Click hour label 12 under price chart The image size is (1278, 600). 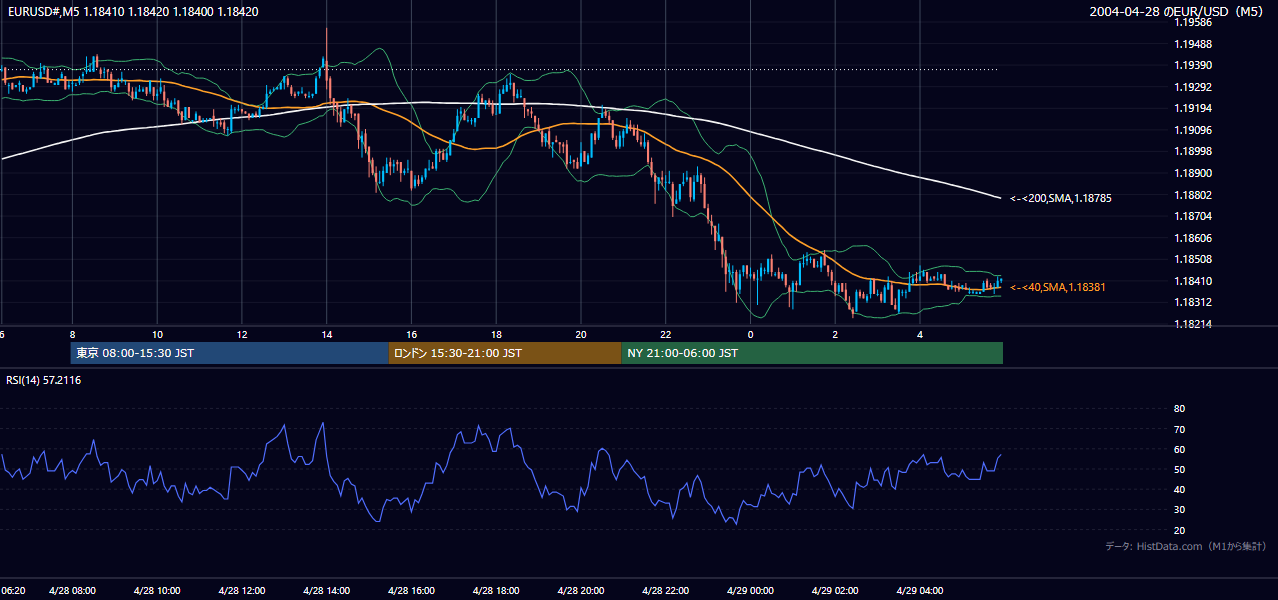click(242, 334)
